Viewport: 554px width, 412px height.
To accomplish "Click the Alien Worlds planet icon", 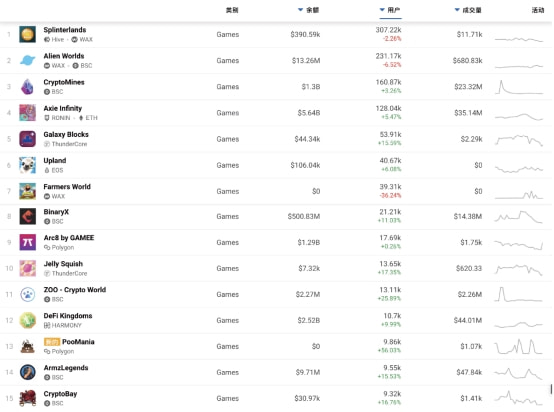I will (x=27, y=60).
